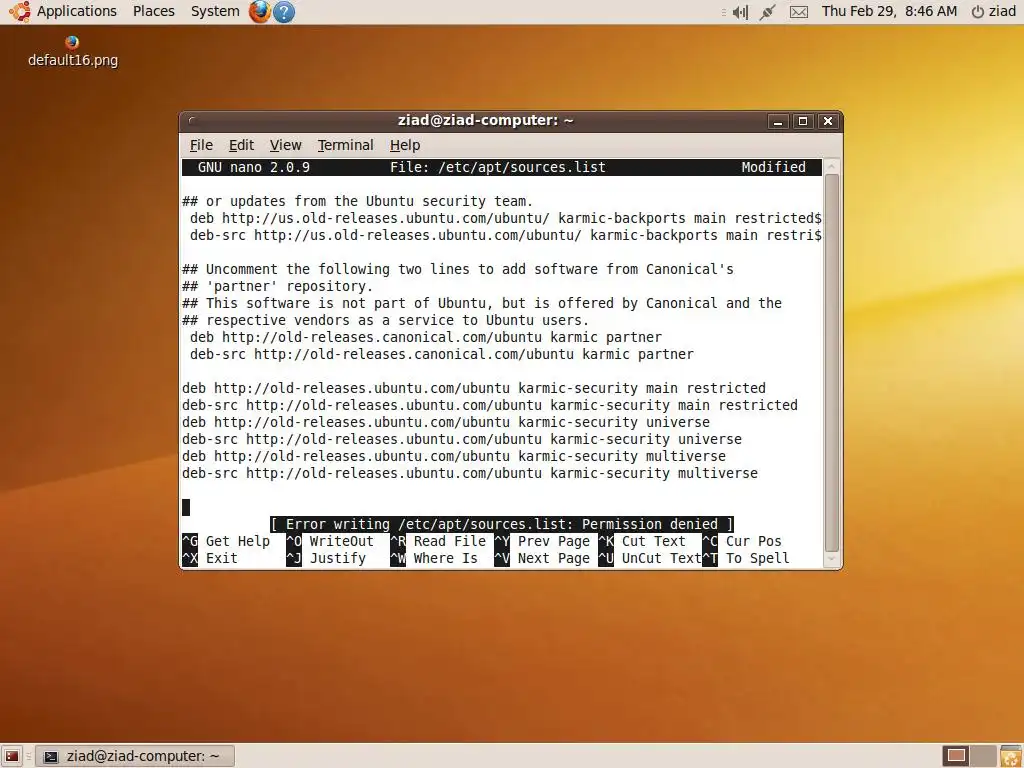Maximize the terminal window
Viewport: 1024px width, 768px height.
click(803, 121)
